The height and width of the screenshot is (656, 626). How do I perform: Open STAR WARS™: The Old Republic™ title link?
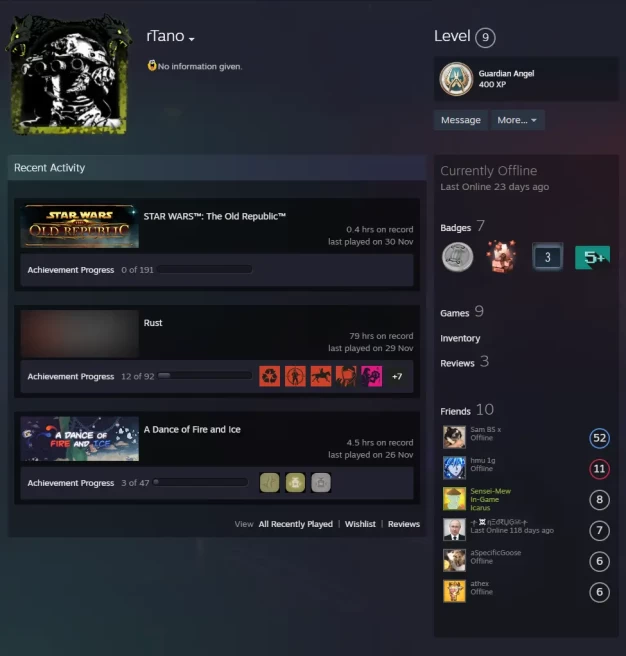[x=215, y=216]
